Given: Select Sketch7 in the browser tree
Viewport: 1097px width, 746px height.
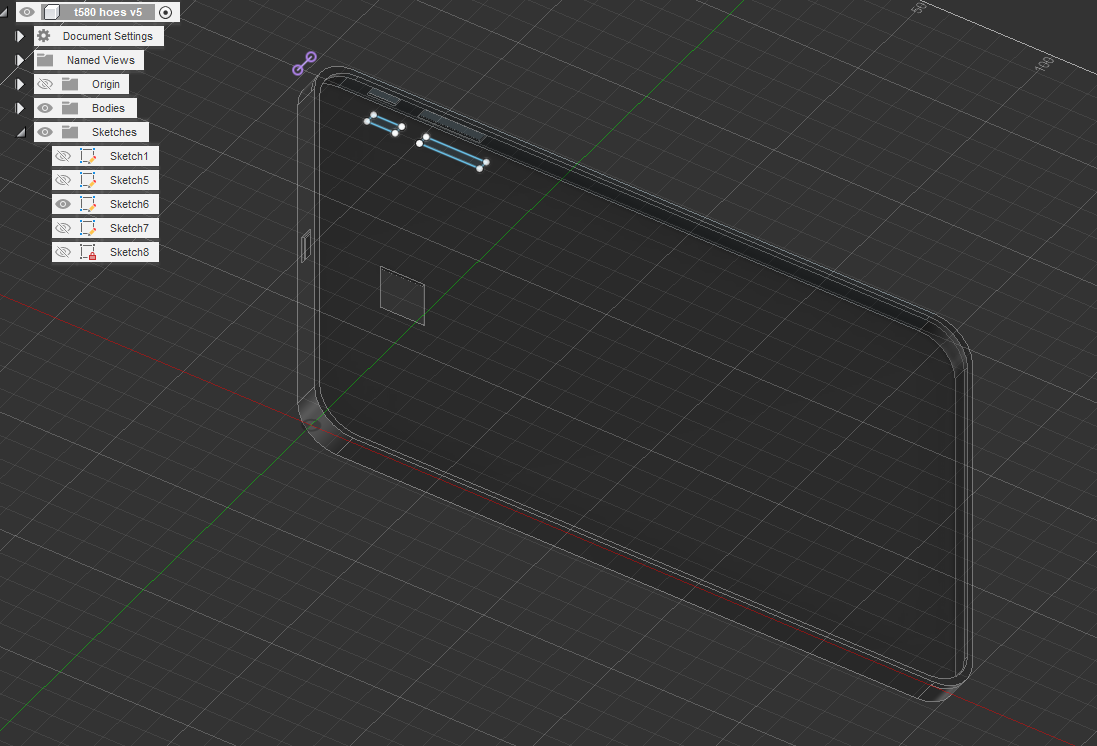Looking at the screenshot, I should pos(129,228).
